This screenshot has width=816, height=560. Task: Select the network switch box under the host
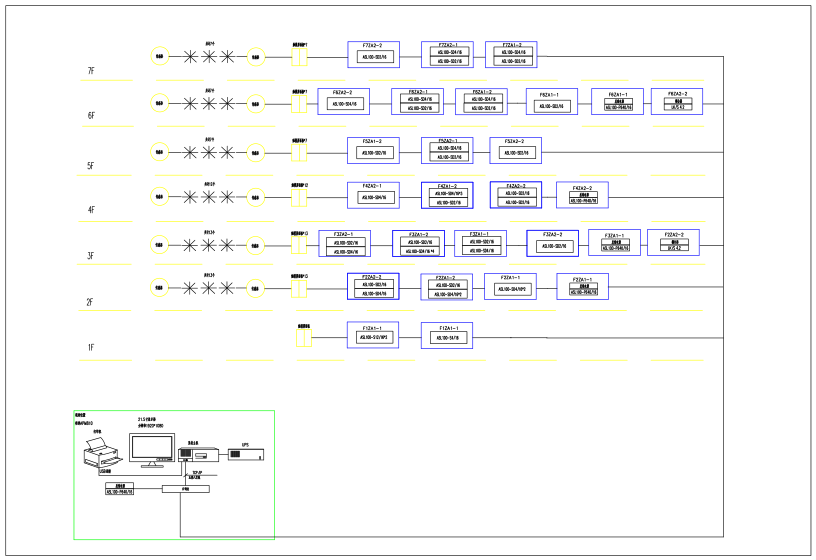point(186,489)
